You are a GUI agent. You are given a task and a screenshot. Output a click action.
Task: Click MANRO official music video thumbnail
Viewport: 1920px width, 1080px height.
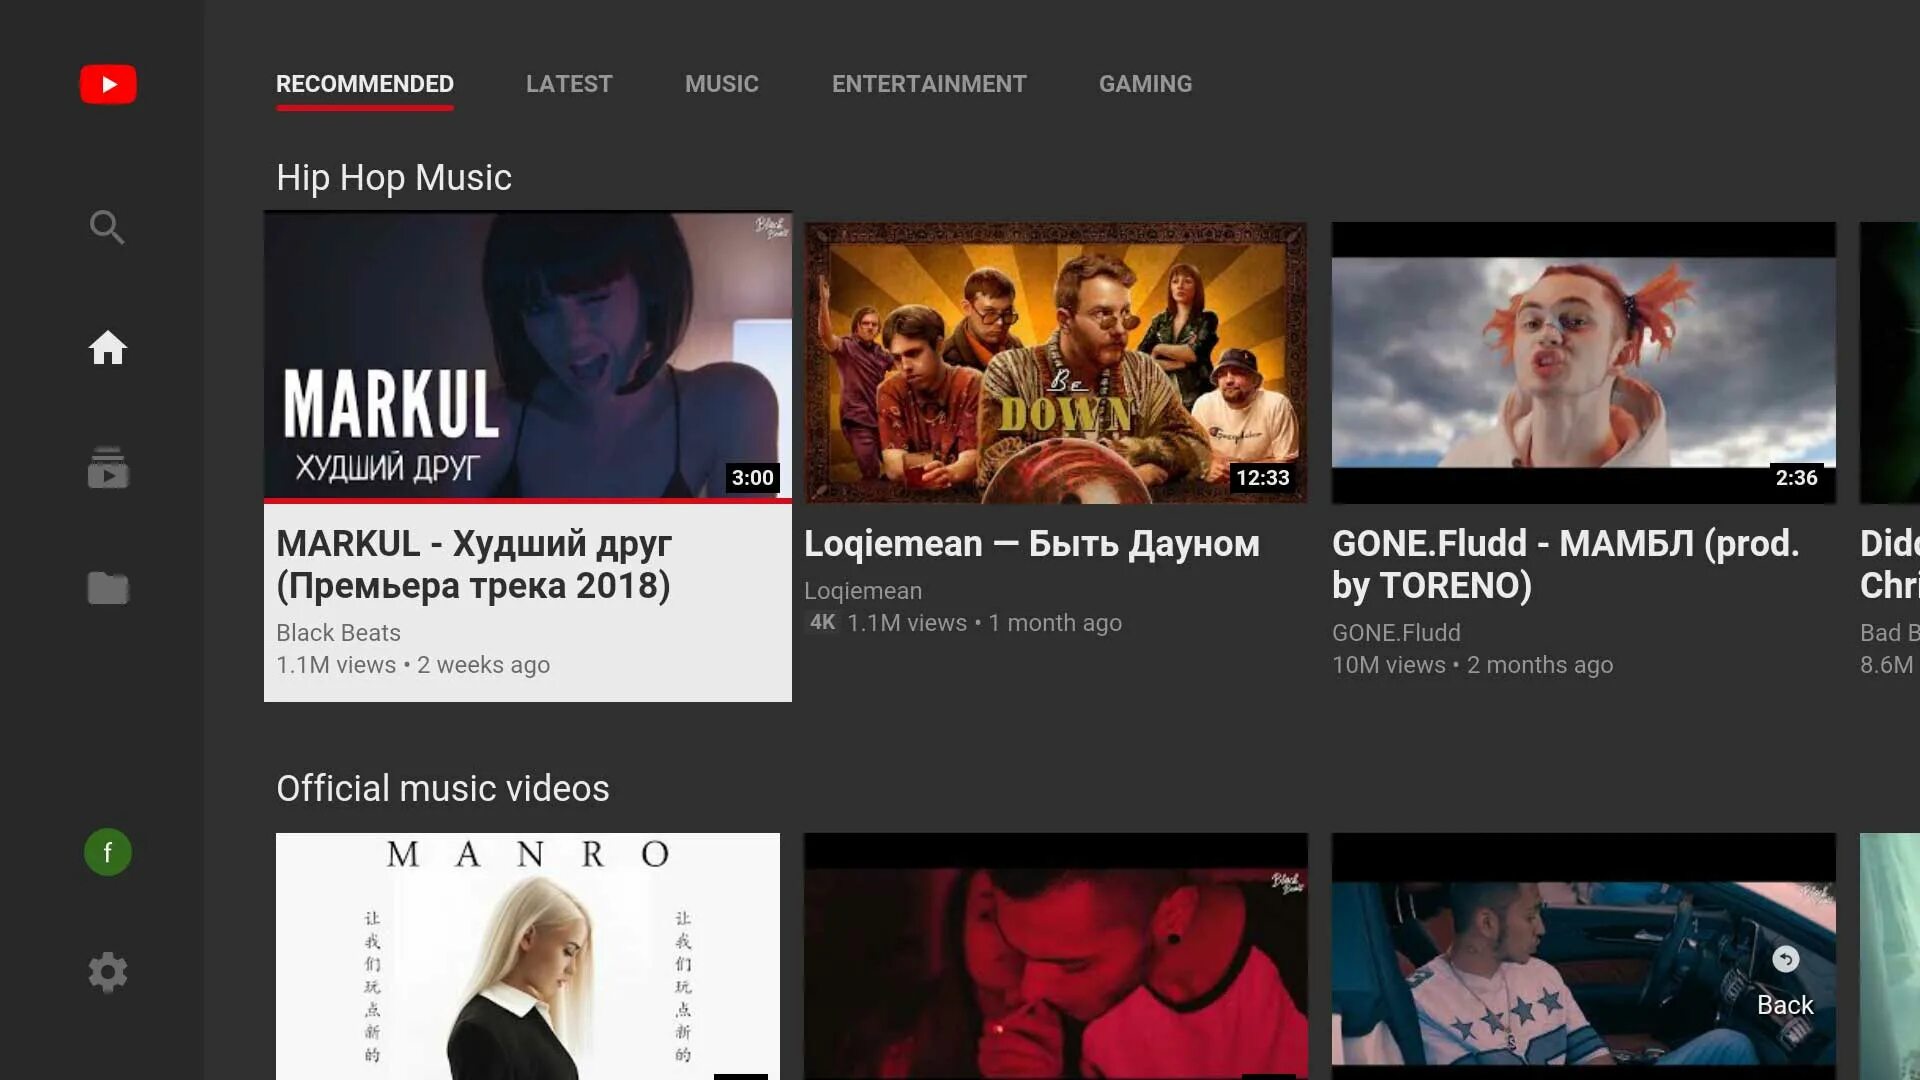pyautogui.click(x=527, y=956)
